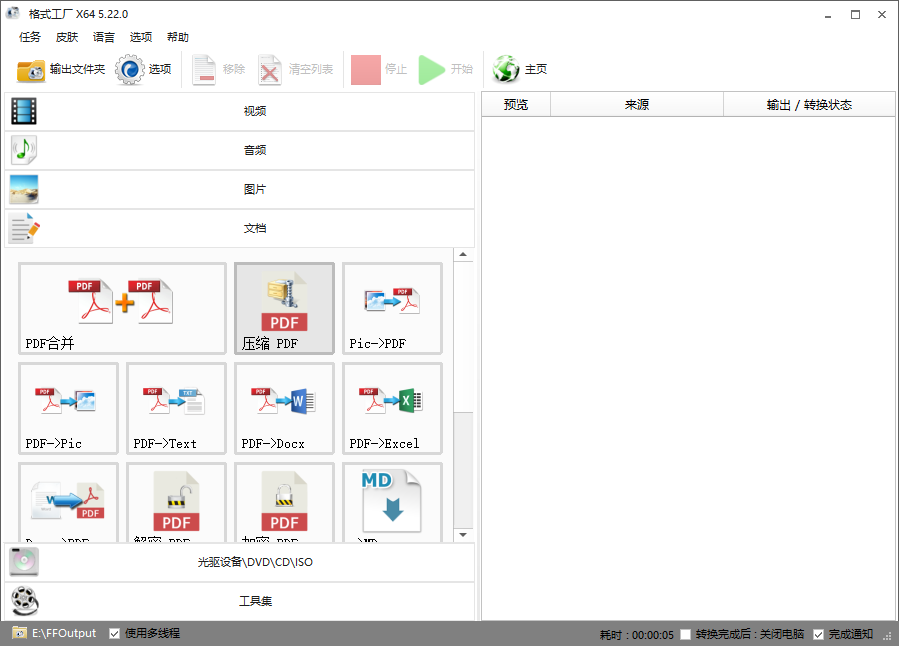The image size is (899, 646).
Task: Click the 耗时 : 00:00:05 elapsed time text
Action: pos(636,635)
